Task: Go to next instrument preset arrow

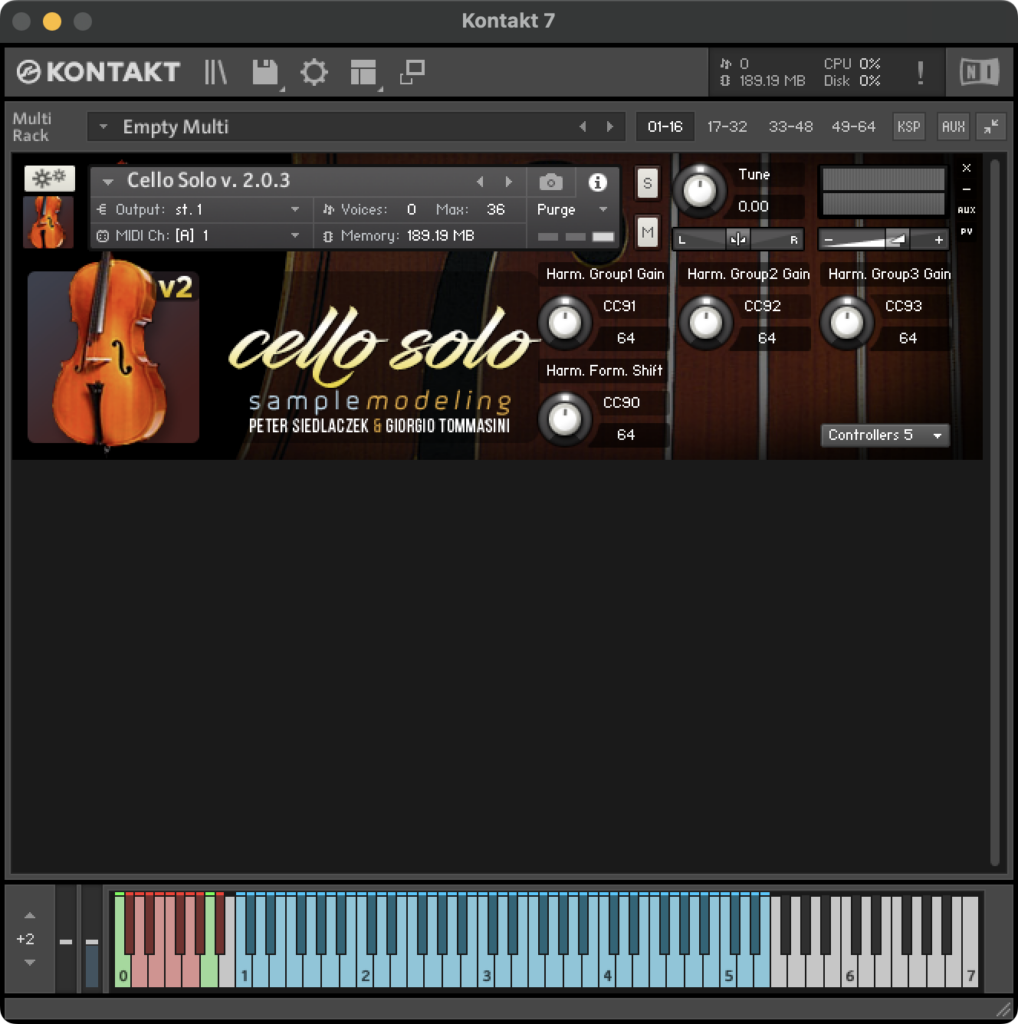Action: point(509,182)
